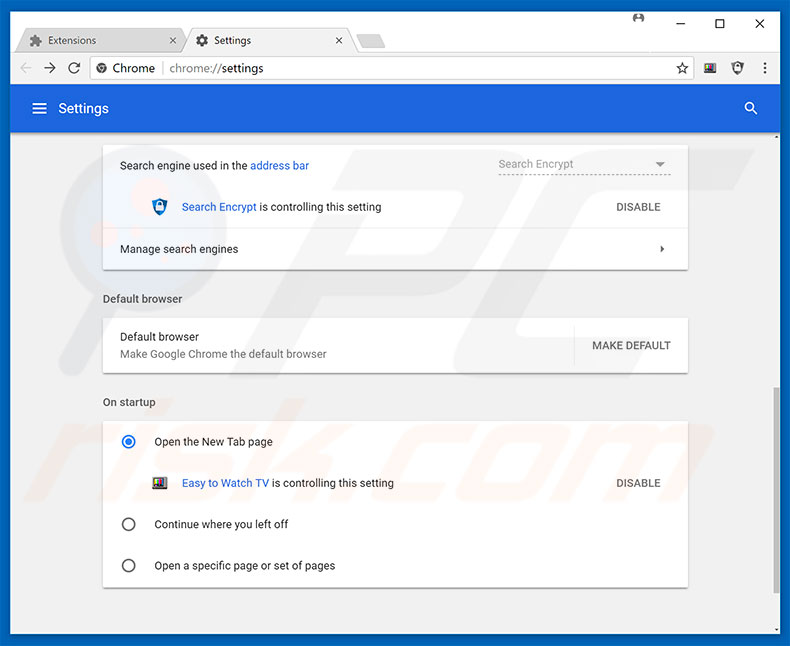Open a new tab with the new-tab button
This screenshot has height=646, width=790.
[371, 41]
